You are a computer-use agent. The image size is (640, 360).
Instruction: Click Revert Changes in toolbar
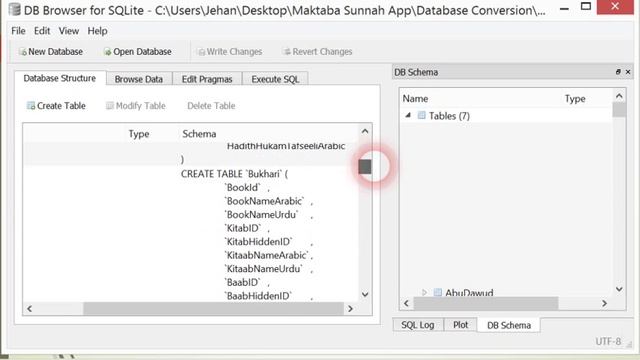point(318,52)
